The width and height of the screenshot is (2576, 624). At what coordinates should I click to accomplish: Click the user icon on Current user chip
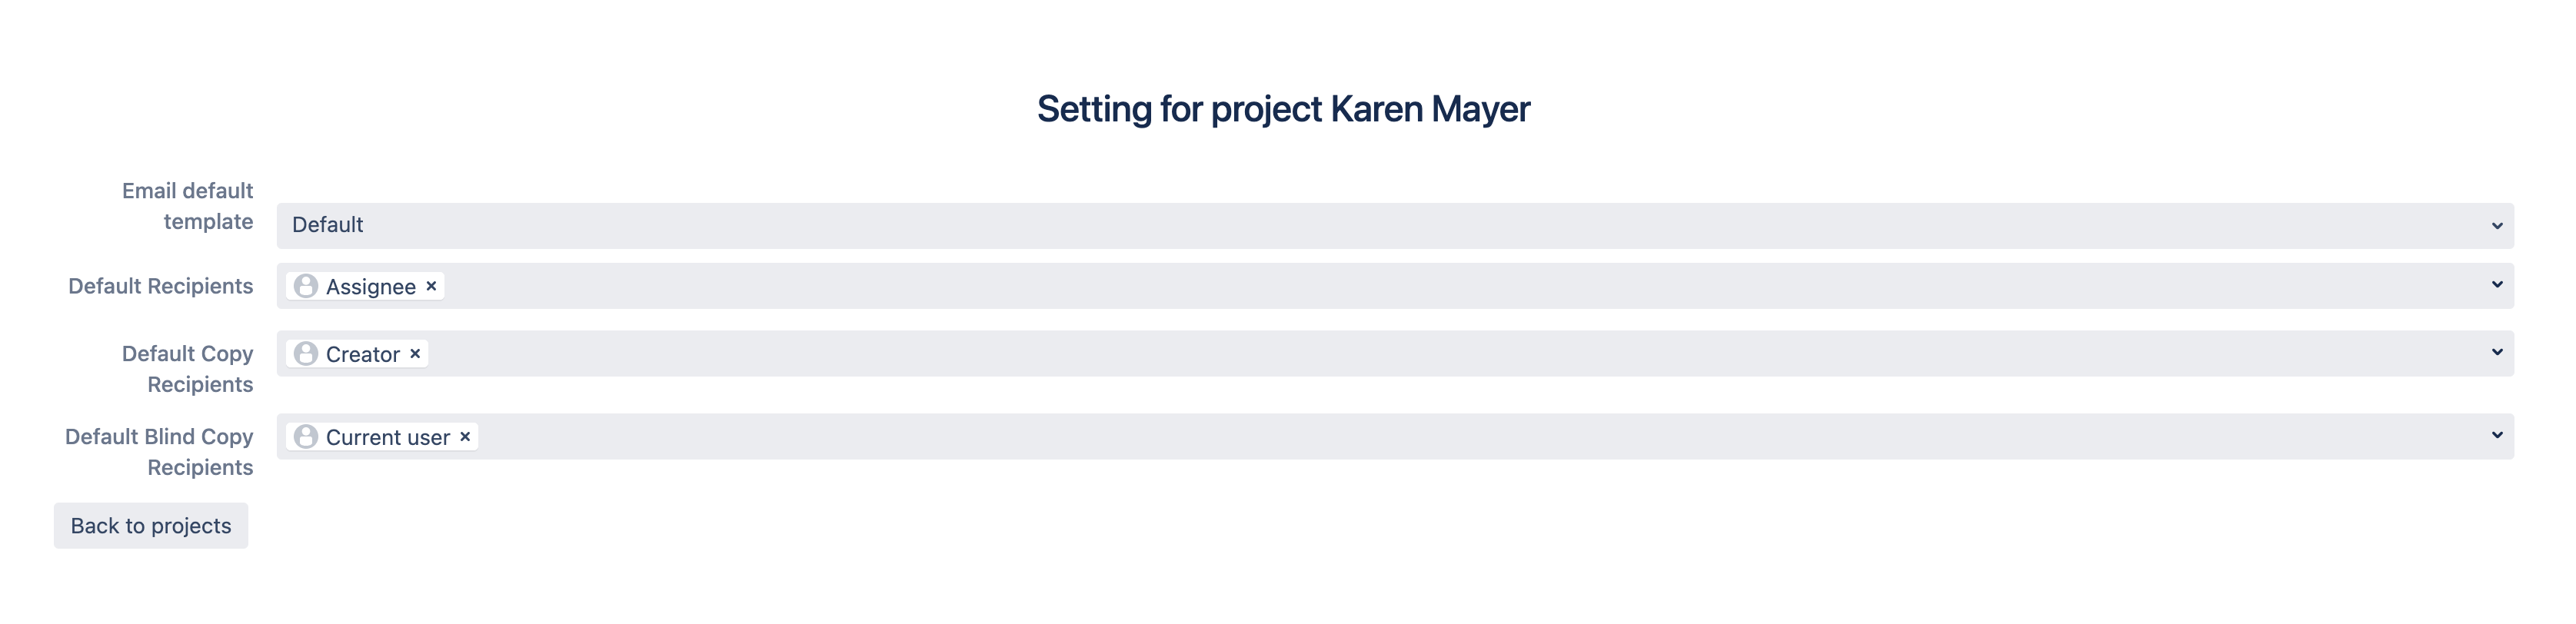(306, 437)
